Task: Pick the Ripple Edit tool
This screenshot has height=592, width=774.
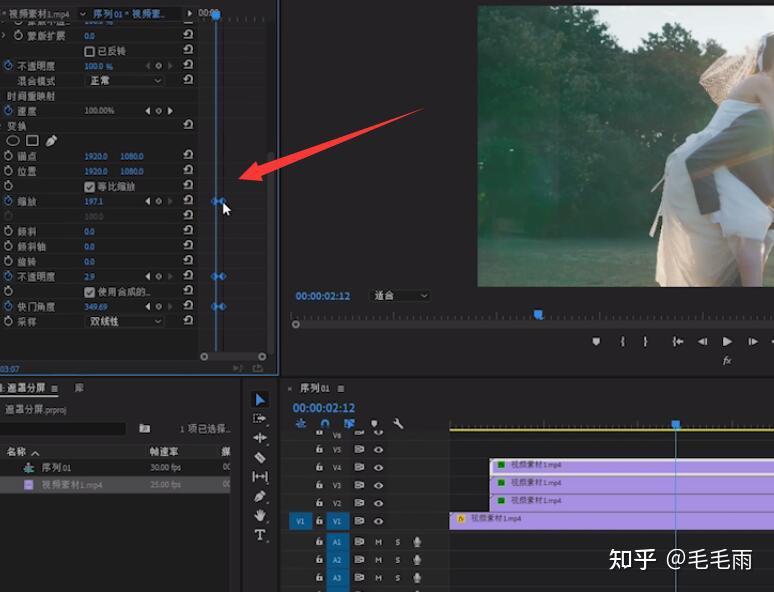Action: tap(260, 437)
